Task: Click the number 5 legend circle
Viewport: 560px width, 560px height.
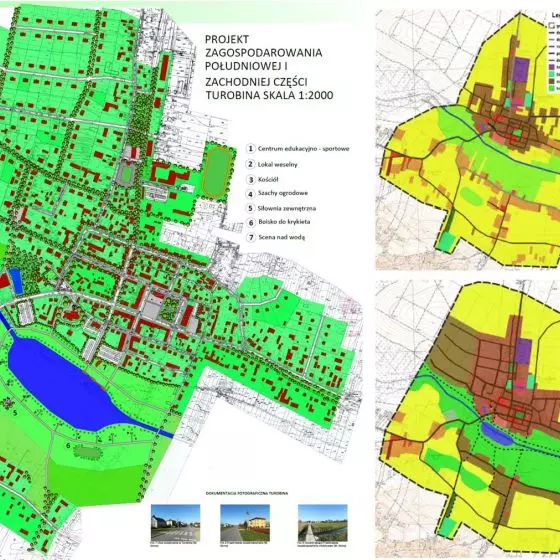Action: [x=251, y=208]
